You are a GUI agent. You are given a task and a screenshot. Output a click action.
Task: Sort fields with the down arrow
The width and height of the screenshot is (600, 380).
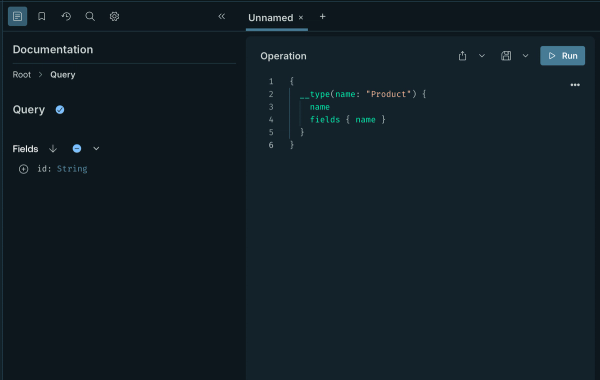pos(53,148)
